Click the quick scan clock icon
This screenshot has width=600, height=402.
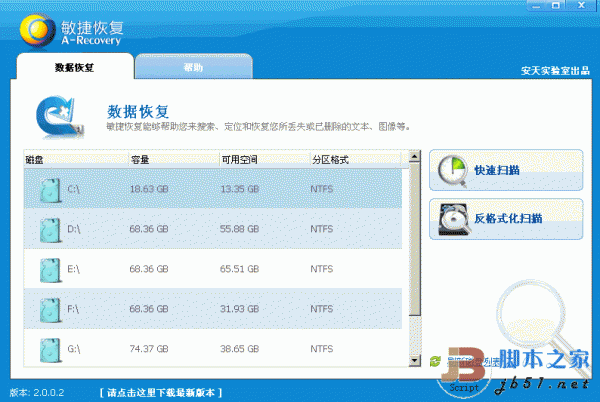(x=453, y=171)
